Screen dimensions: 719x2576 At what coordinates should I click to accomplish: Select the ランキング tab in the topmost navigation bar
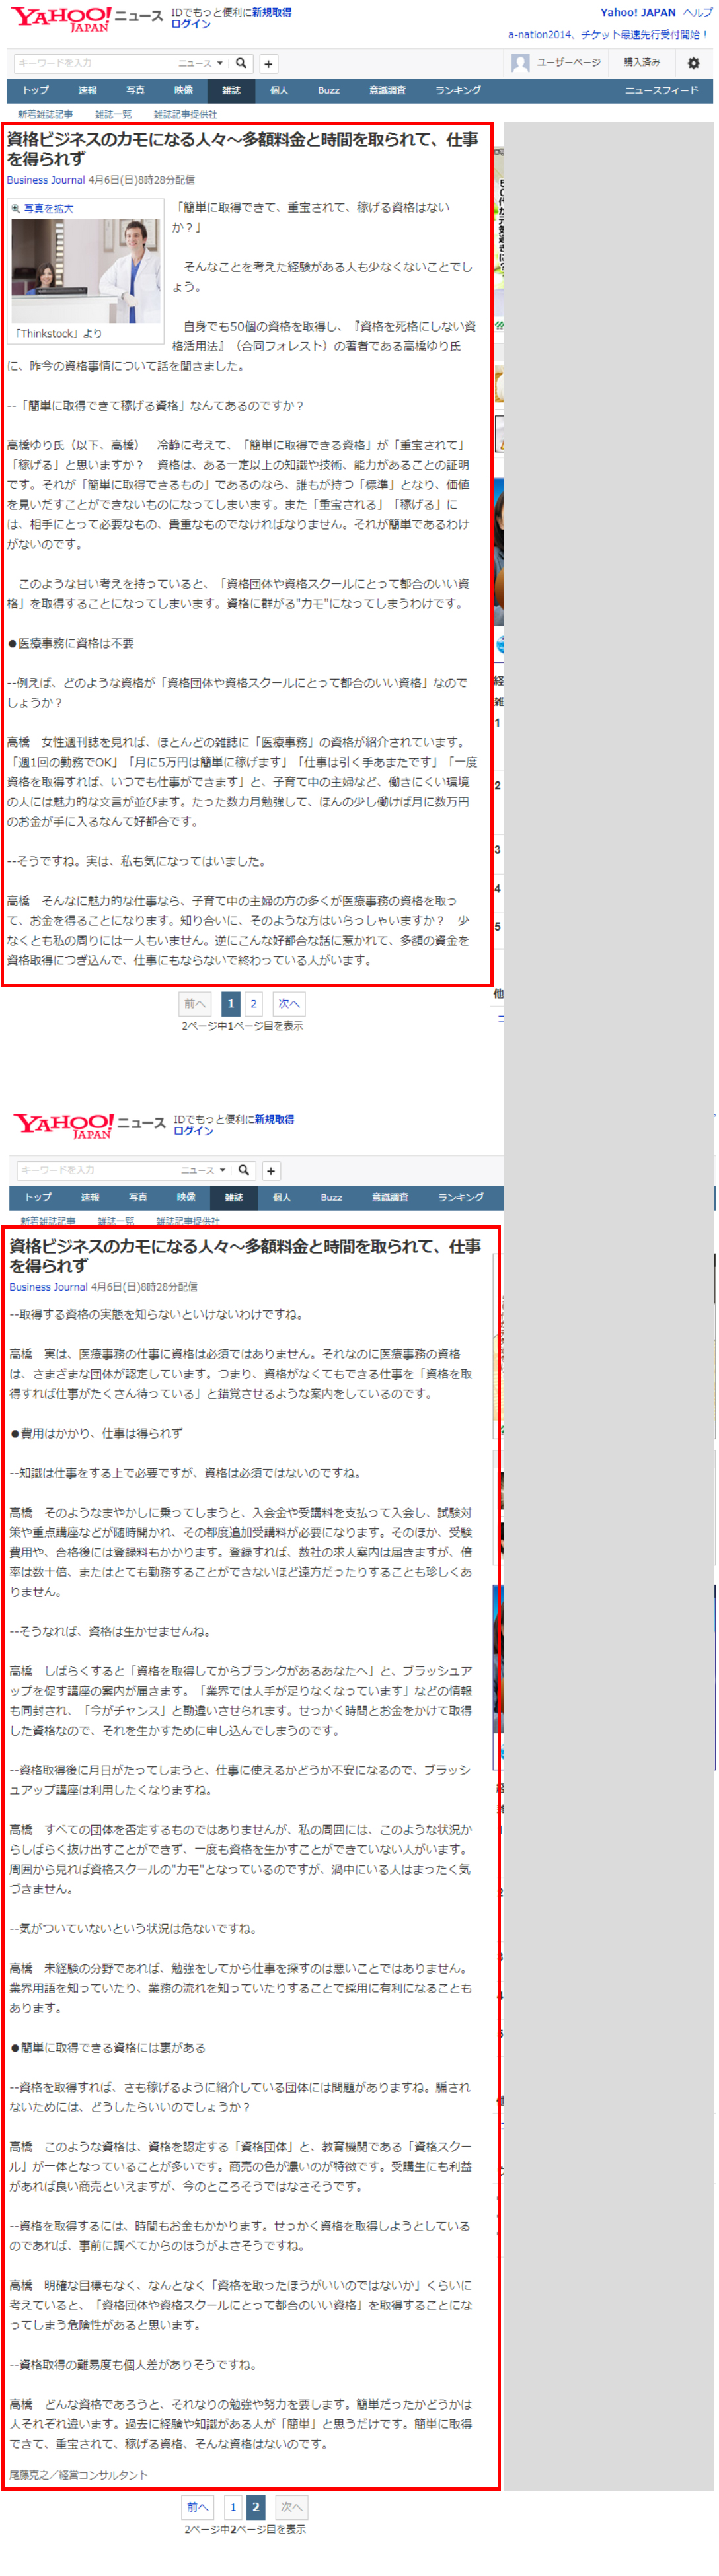pos(457,91)
